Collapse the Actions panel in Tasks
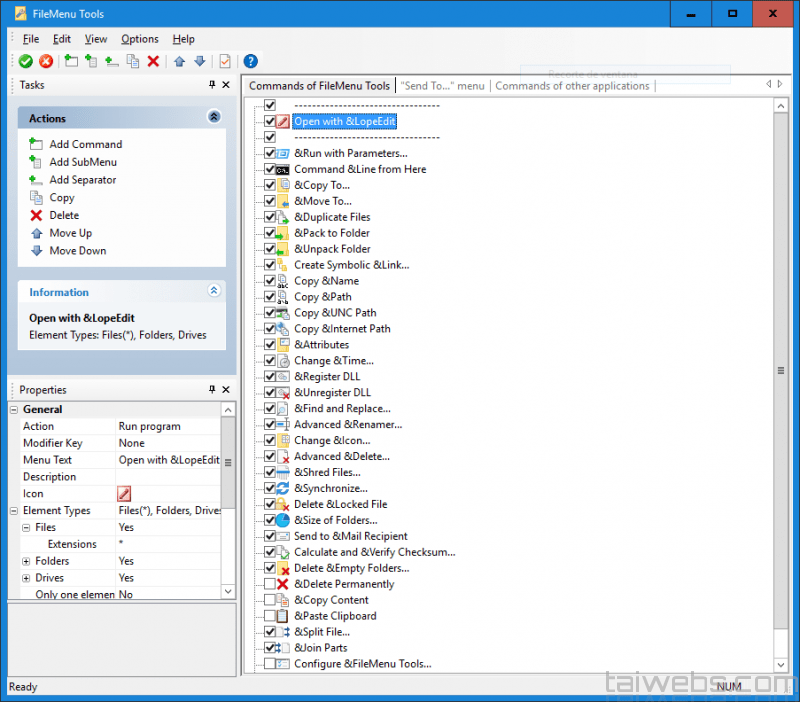 coord(213,117)
